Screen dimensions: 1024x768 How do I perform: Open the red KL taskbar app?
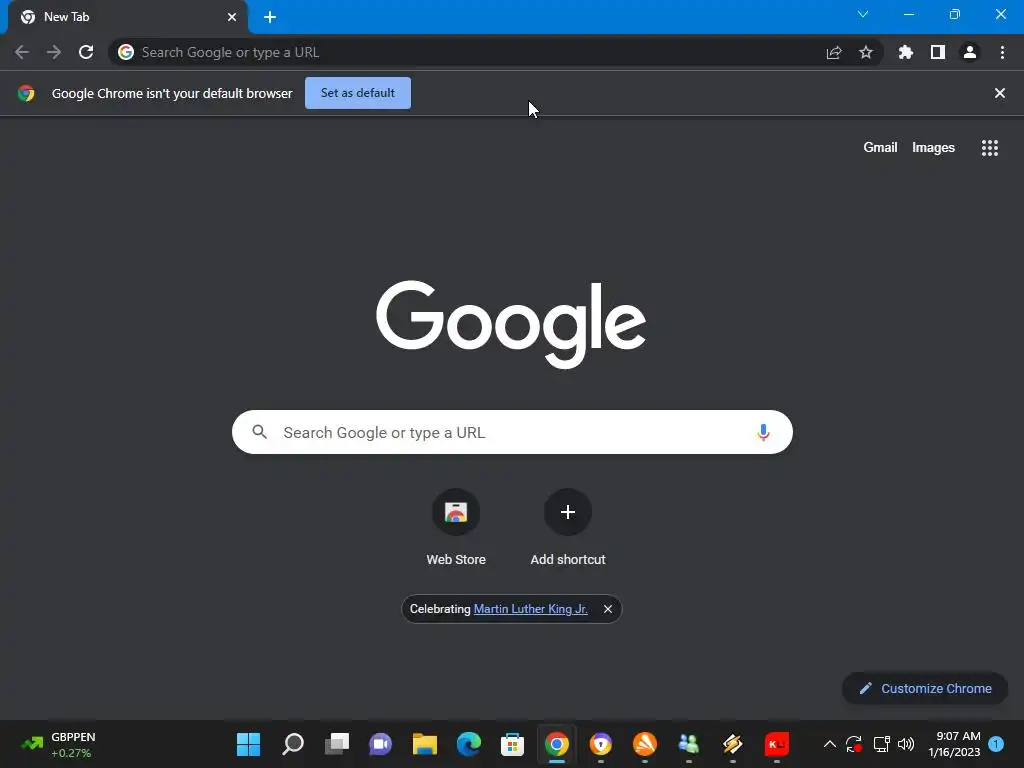(x=776, y=744)
